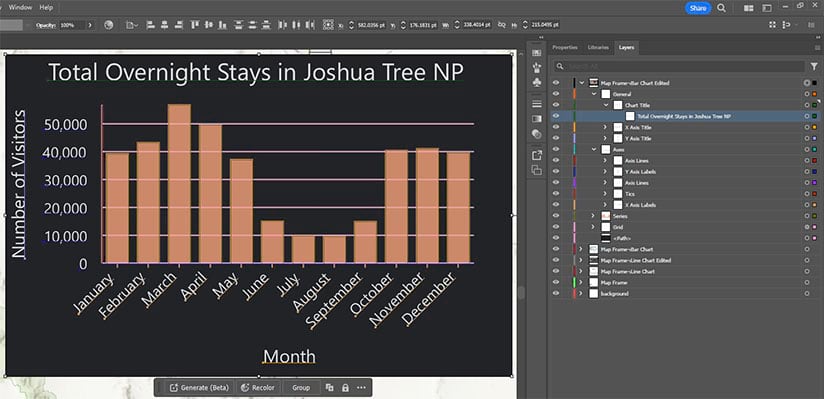Toggle visibility of the <Path> item
This screenshot has height=399, width=824.
tap(556, 238)
